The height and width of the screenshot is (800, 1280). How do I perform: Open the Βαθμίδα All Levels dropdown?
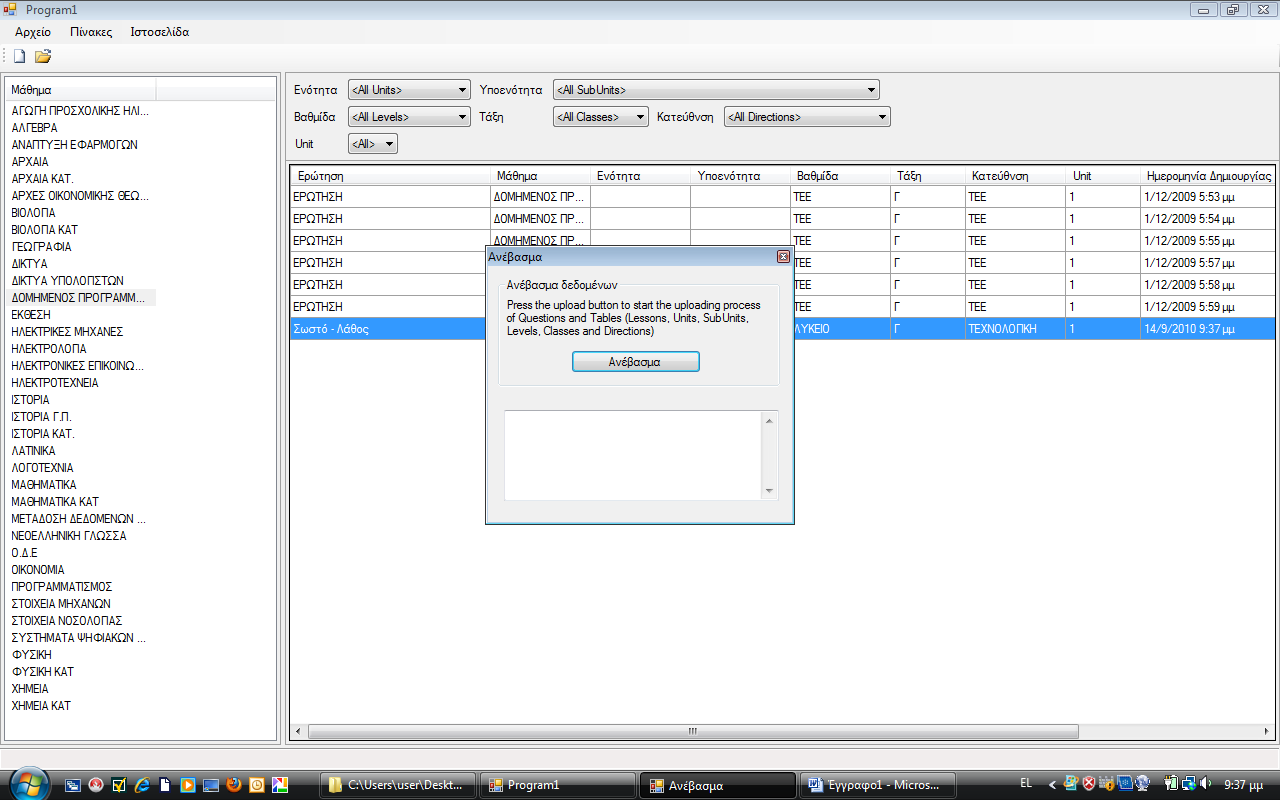408,117
